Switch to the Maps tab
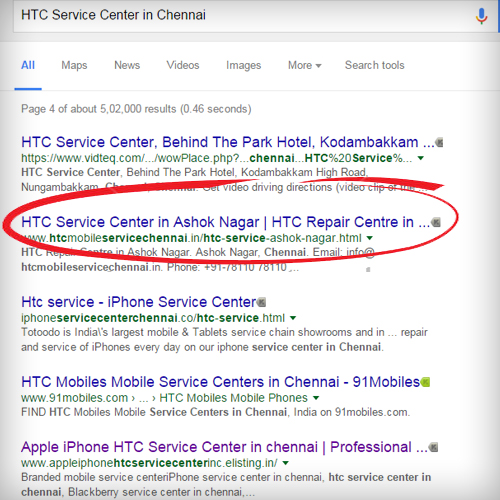This screenshot has height=500, width=500. coord(74,65)
